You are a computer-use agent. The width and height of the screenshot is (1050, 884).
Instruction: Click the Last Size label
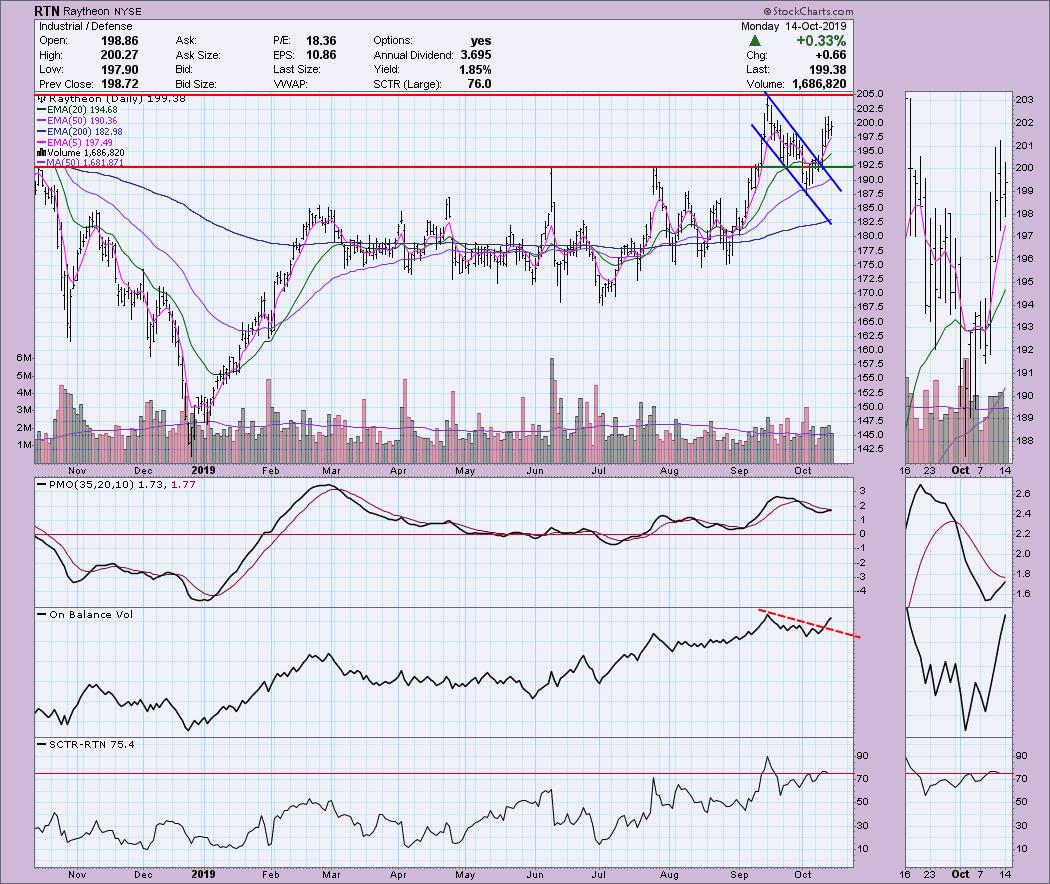click(x=297, y=70)
